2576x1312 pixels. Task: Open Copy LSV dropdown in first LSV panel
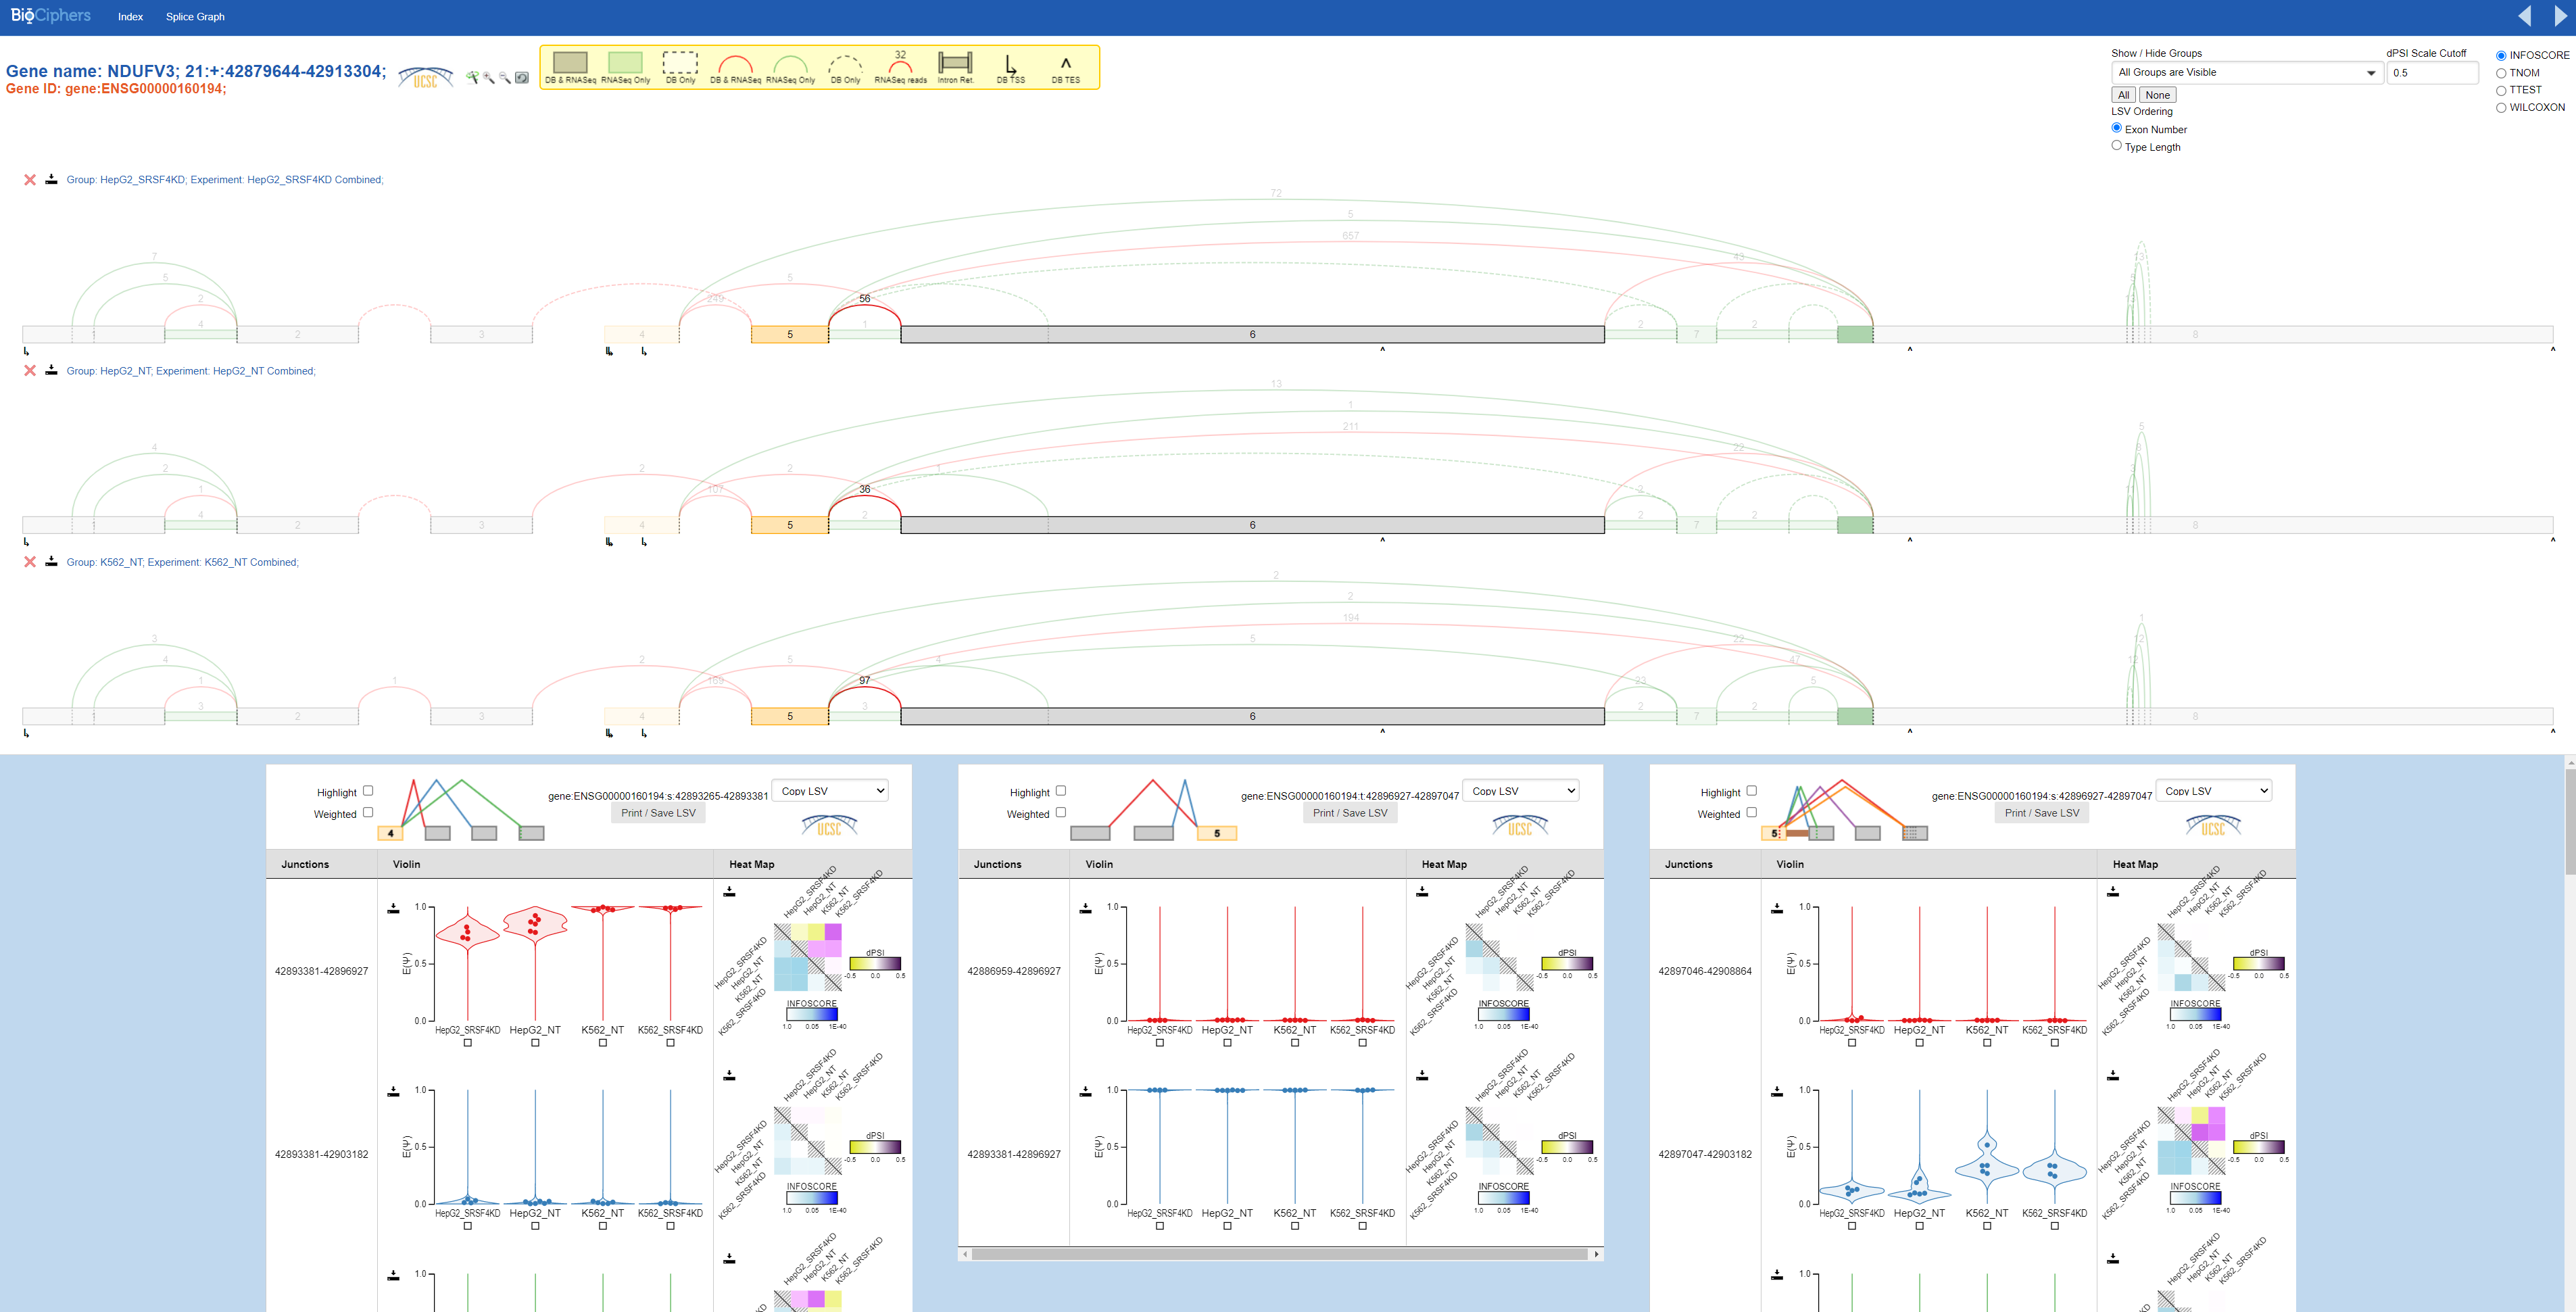[830, 791]
